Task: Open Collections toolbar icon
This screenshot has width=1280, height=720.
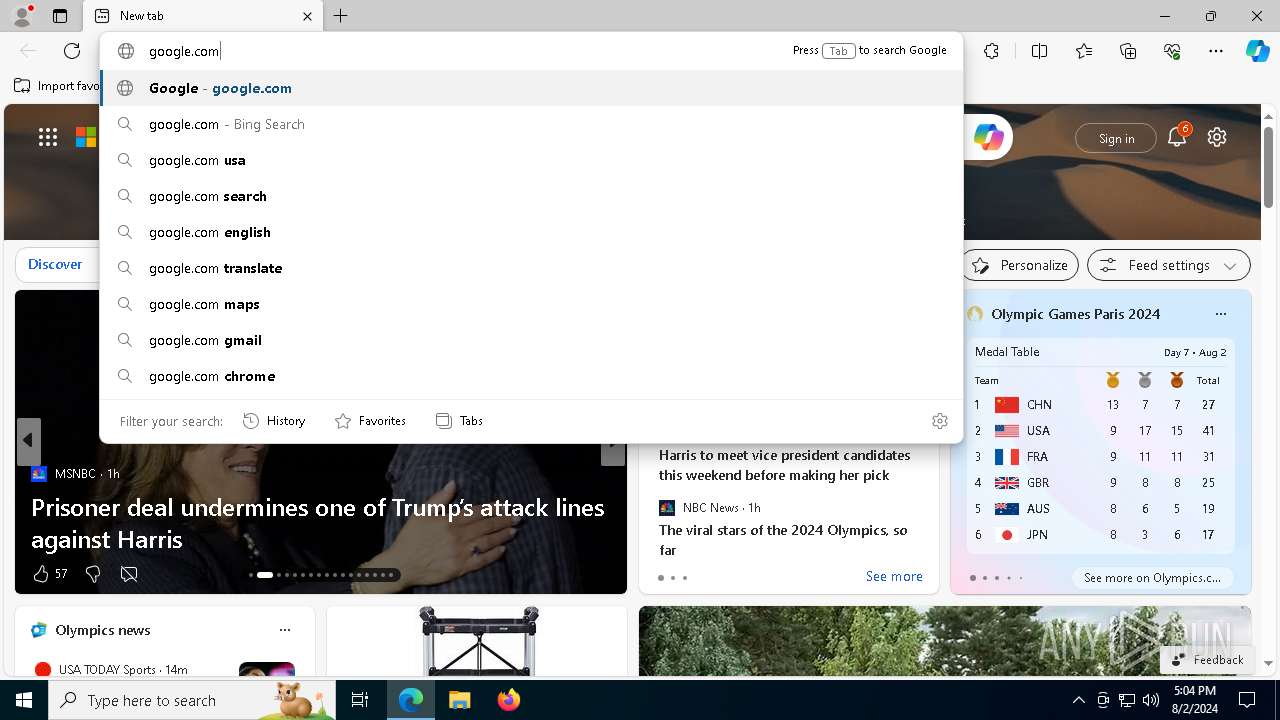Action: click(1128, 51)
